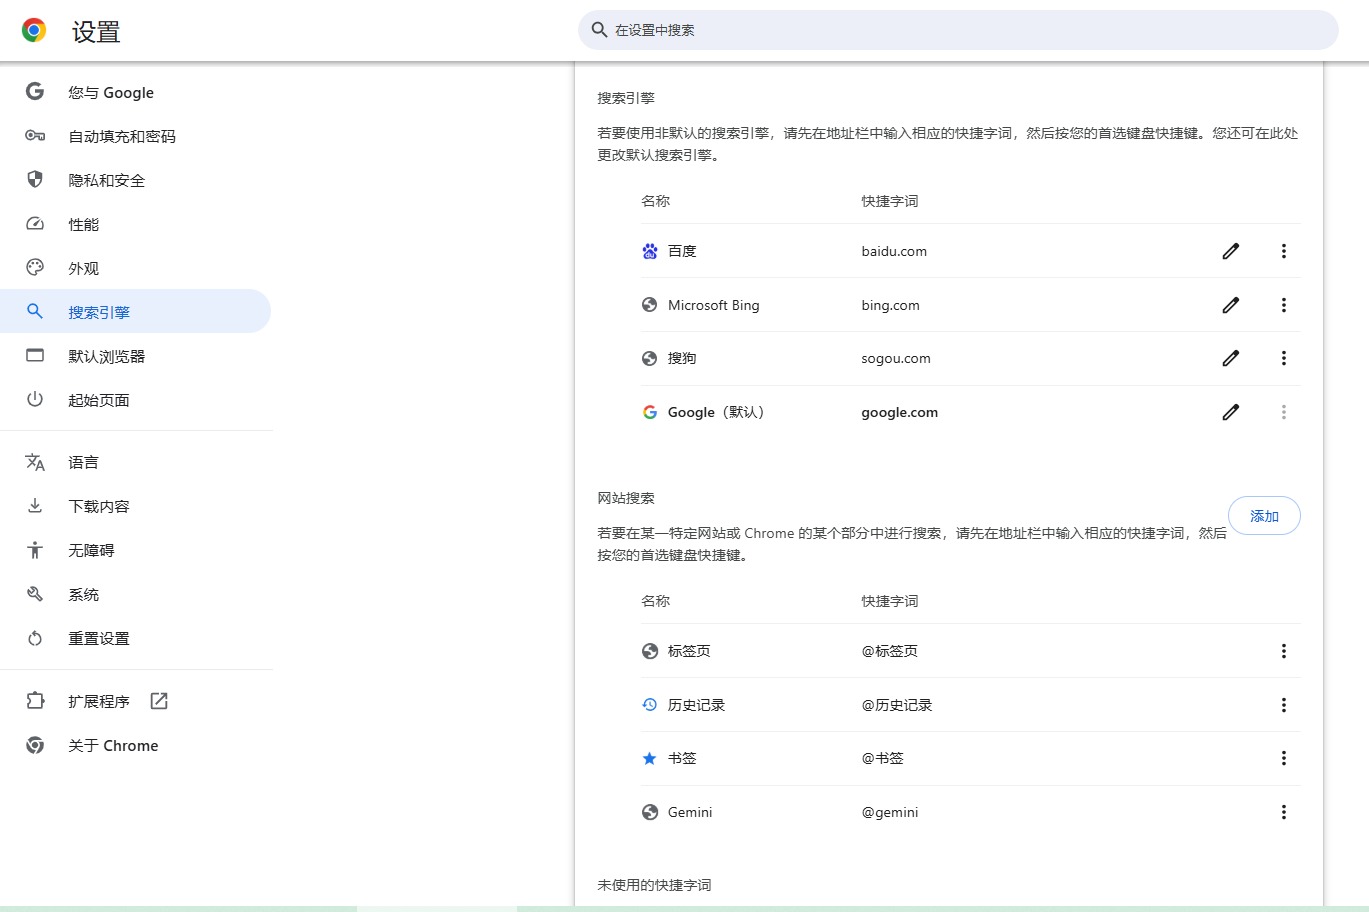
Task: Click the Baidu paw icon in 百度 row
Action: tap(650, 251)
